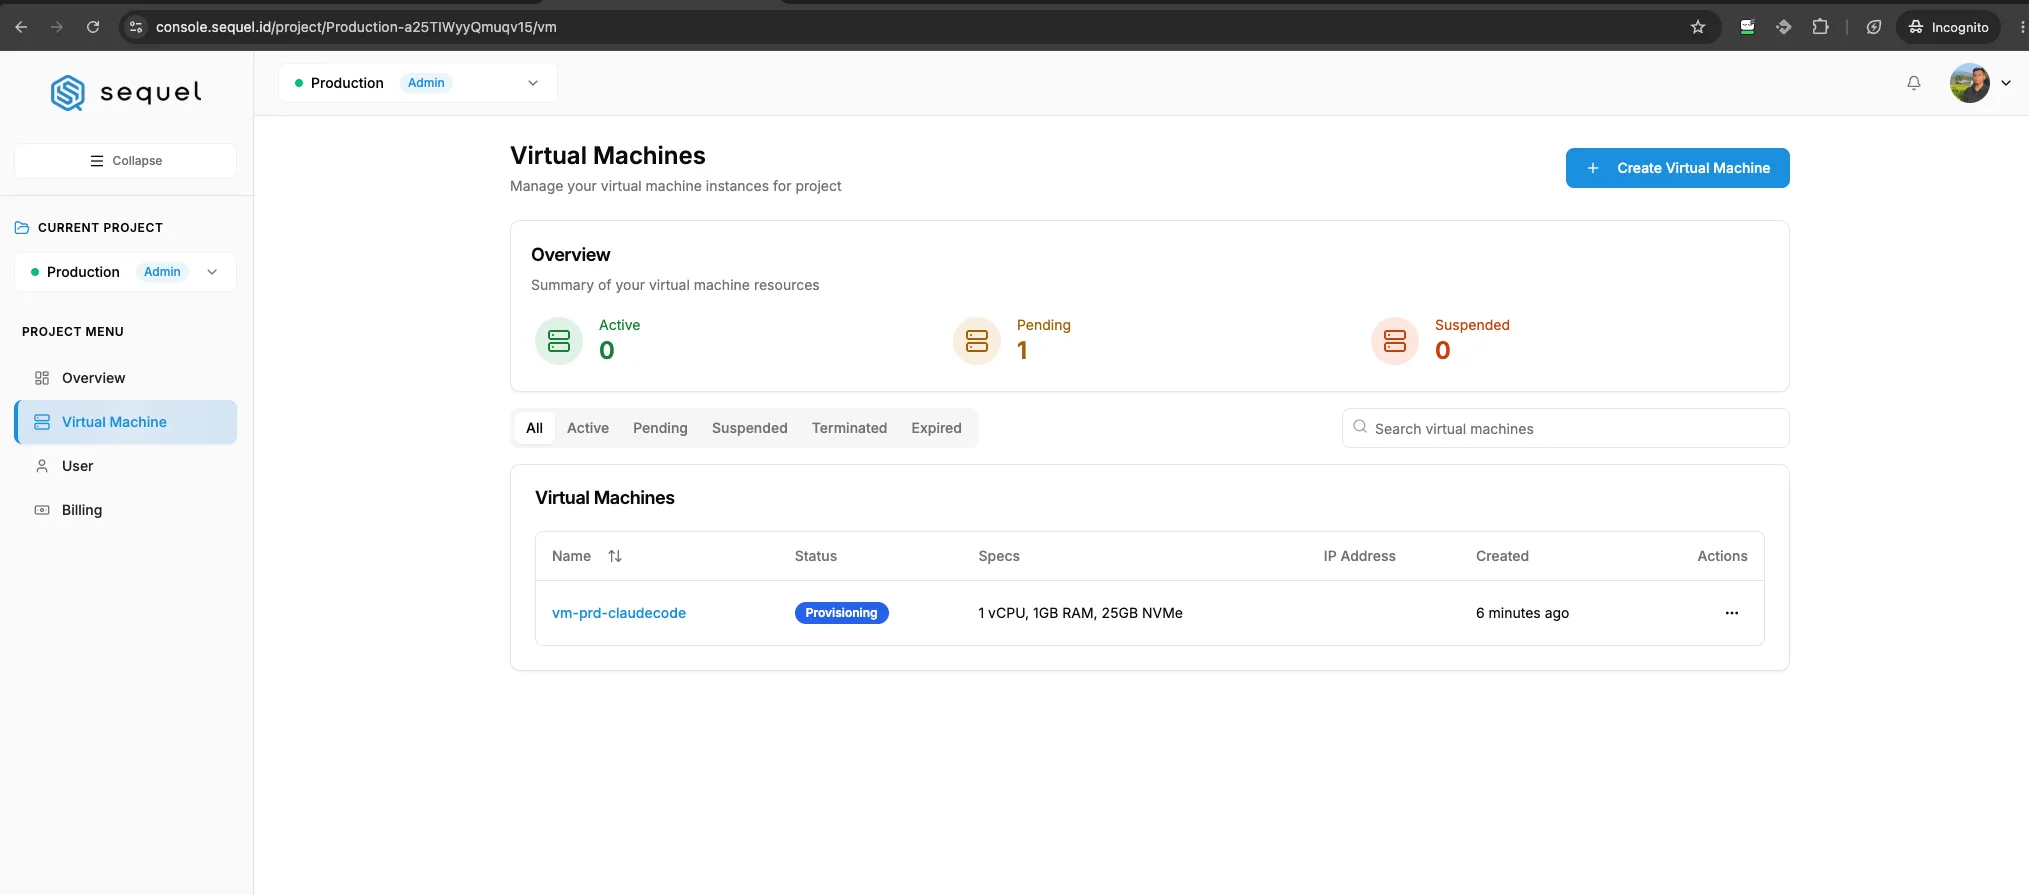Screen dimensions: 2029x895
Task: Focus the Search virtual machines field
Action: [x=1565, y=428]
